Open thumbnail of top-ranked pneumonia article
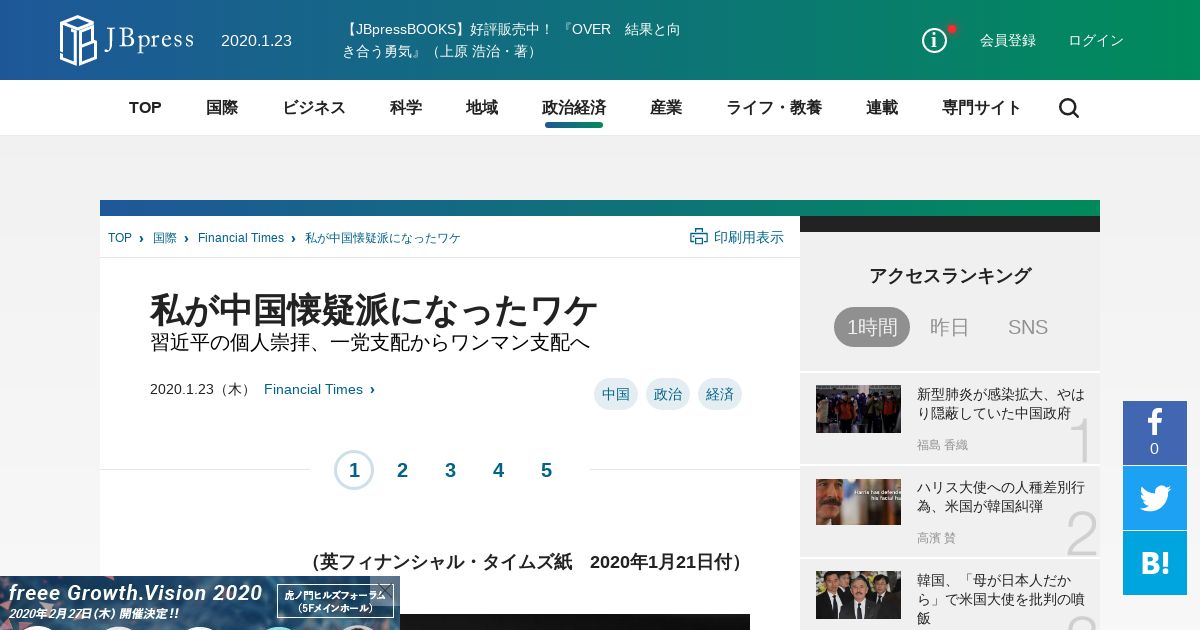1200x630 pixels. tap(858, 409)
